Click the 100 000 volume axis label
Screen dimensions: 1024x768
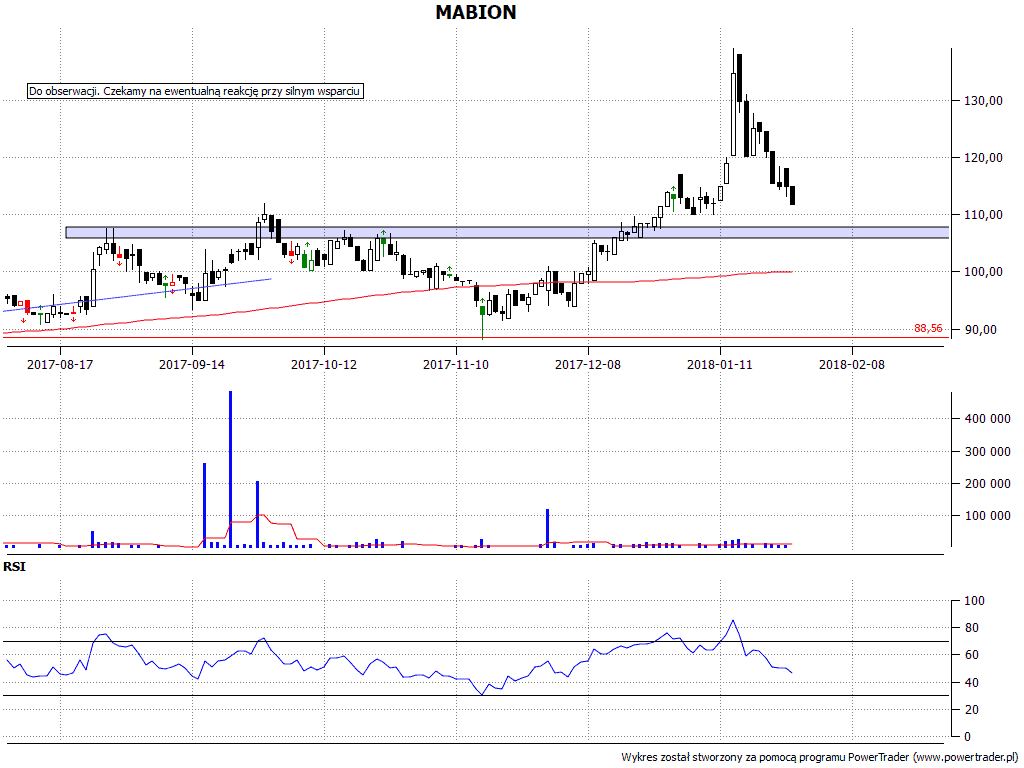click(x=987, y=516)
